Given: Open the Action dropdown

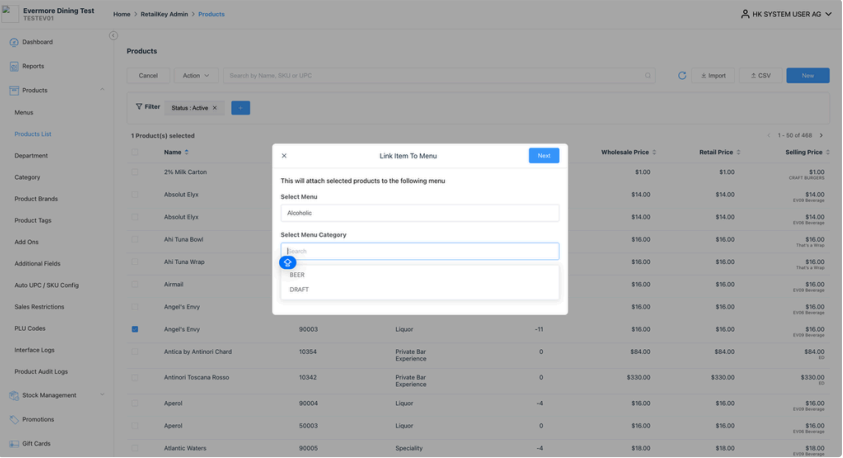Looking at the screenshot, I should pyautogui.click(x=195, y=75).
